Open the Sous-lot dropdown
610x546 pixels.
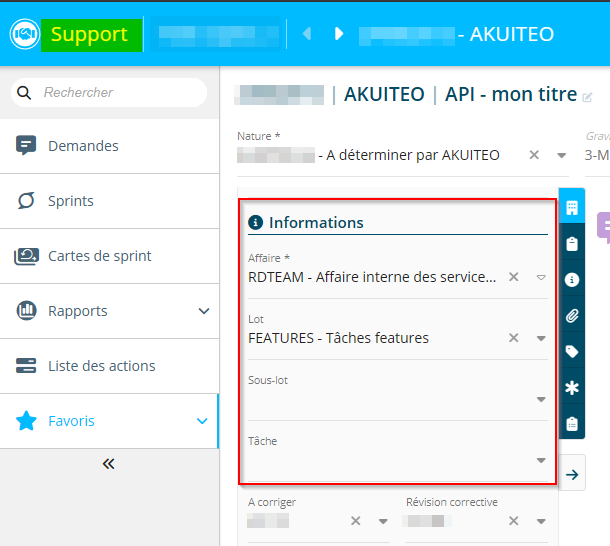click(x=541, y=399)
